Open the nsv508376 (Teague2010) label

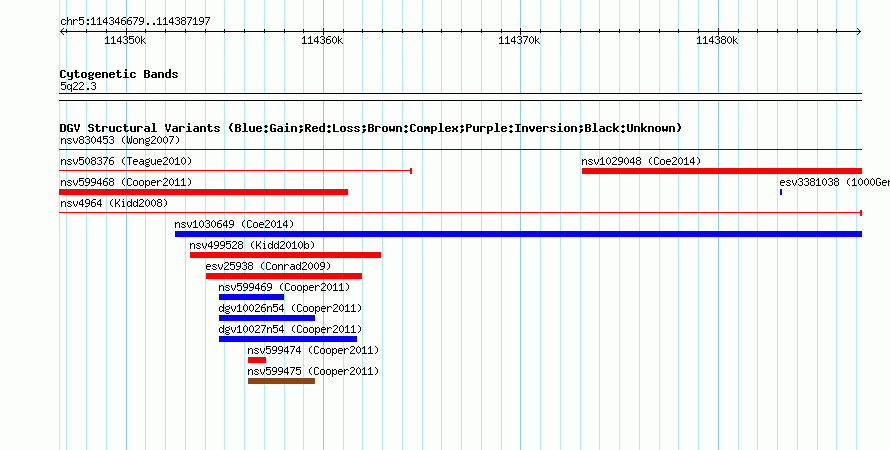pos(126,161)
